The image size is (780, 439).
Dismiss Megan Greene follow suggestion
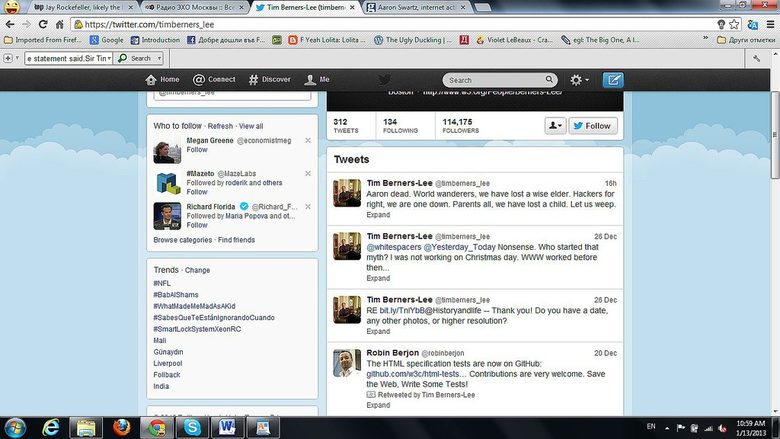[308, 141]
